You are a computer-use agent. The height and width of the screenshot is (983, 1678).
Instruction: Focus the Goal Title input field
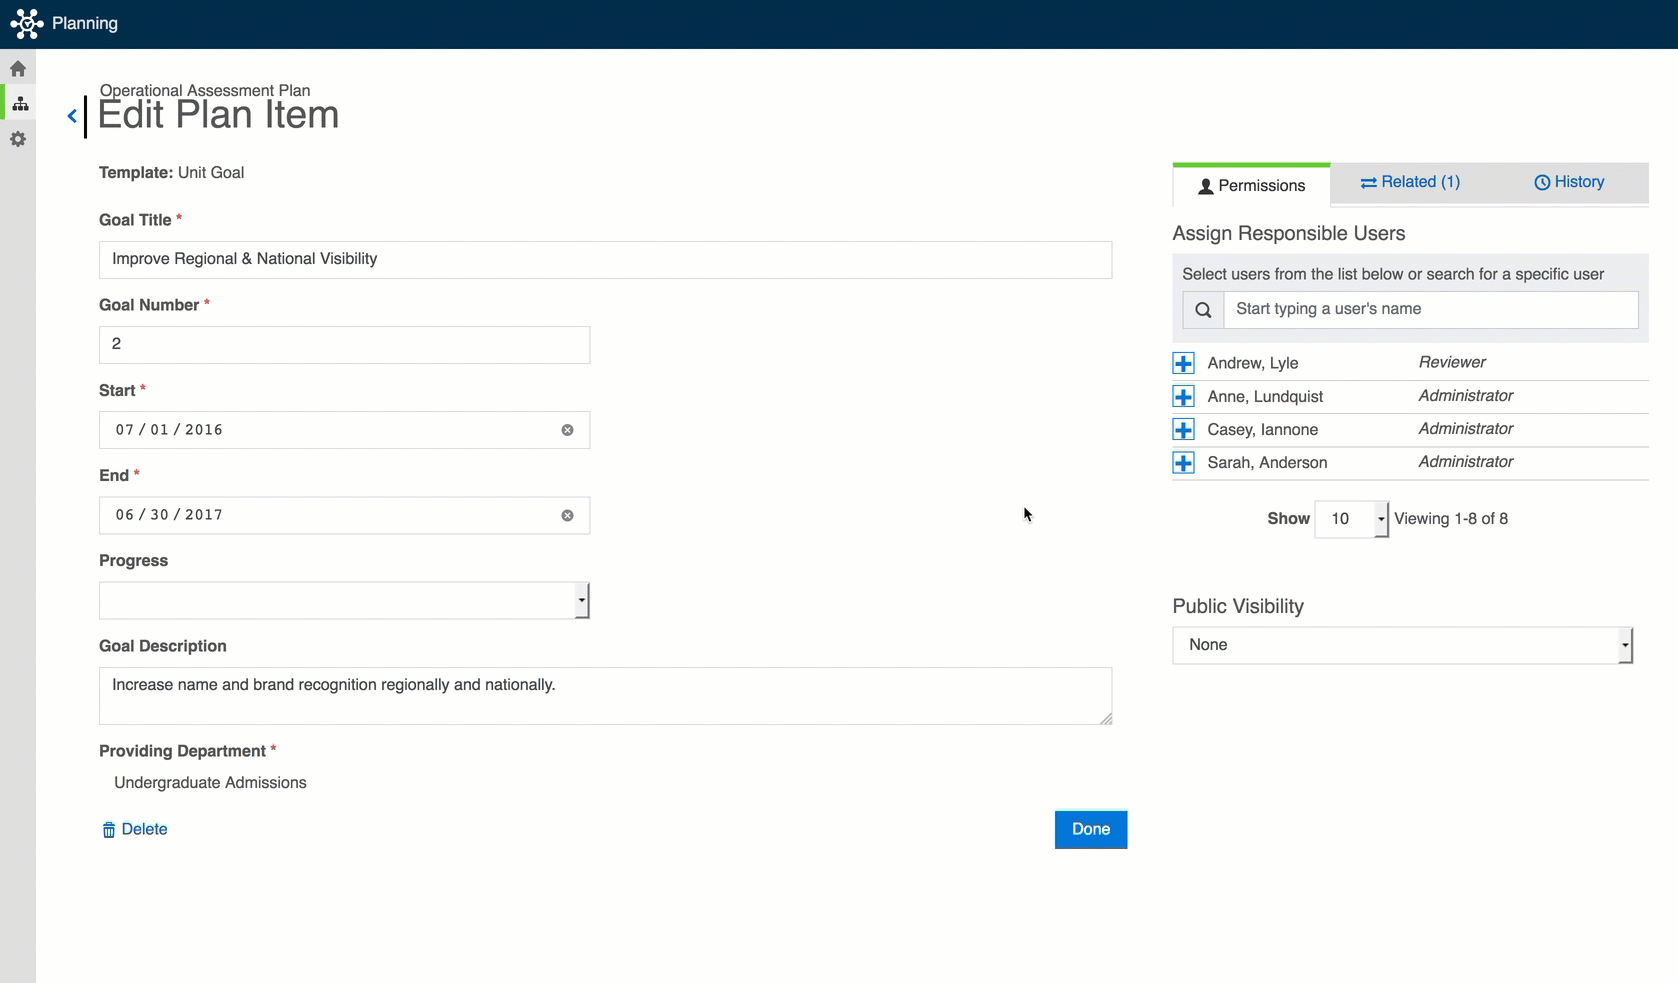pyautogui.click(x=605, y=259)
